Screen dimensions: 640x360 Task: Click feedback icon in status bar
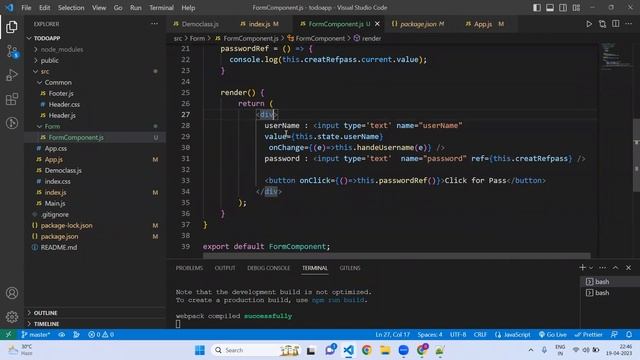pyautogui.click(x=614, y=334)
